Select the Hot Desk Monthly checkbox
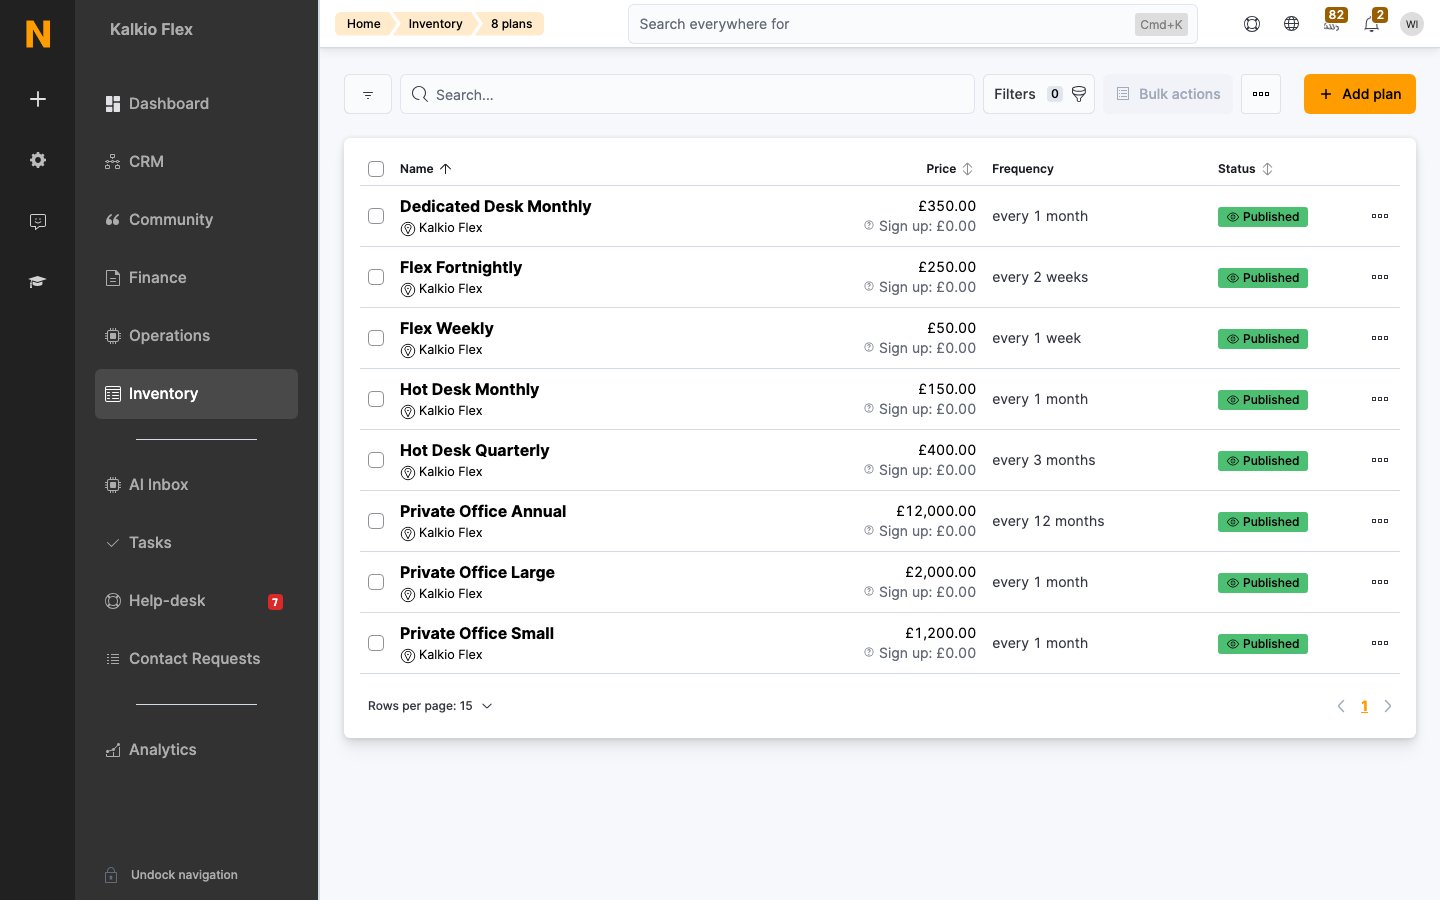The image size is (1440, 900). [376, 399]
